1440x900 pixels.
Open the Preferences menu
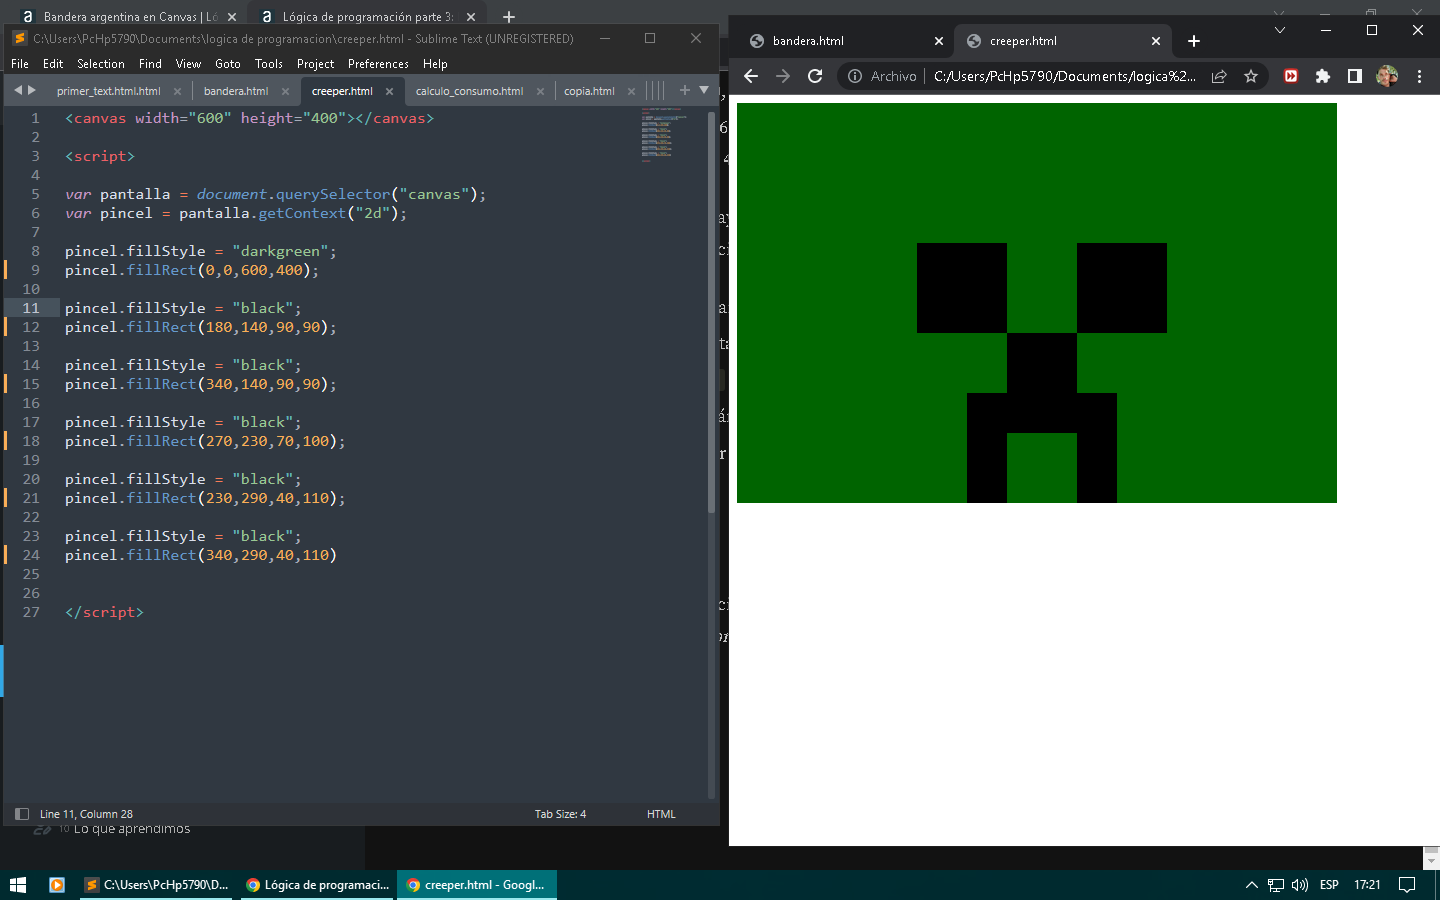pos(378,64)
